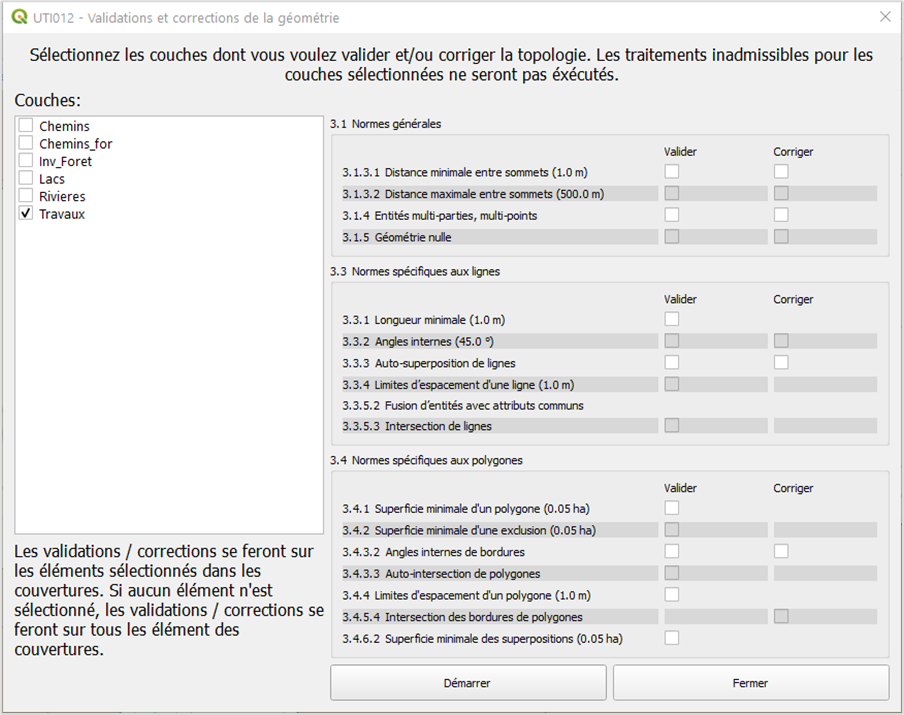The image size is (904, 715).
Task: Enable Valider for 3.3.3 Auto-superposition de lignes
Action: [x=672, y=362]
